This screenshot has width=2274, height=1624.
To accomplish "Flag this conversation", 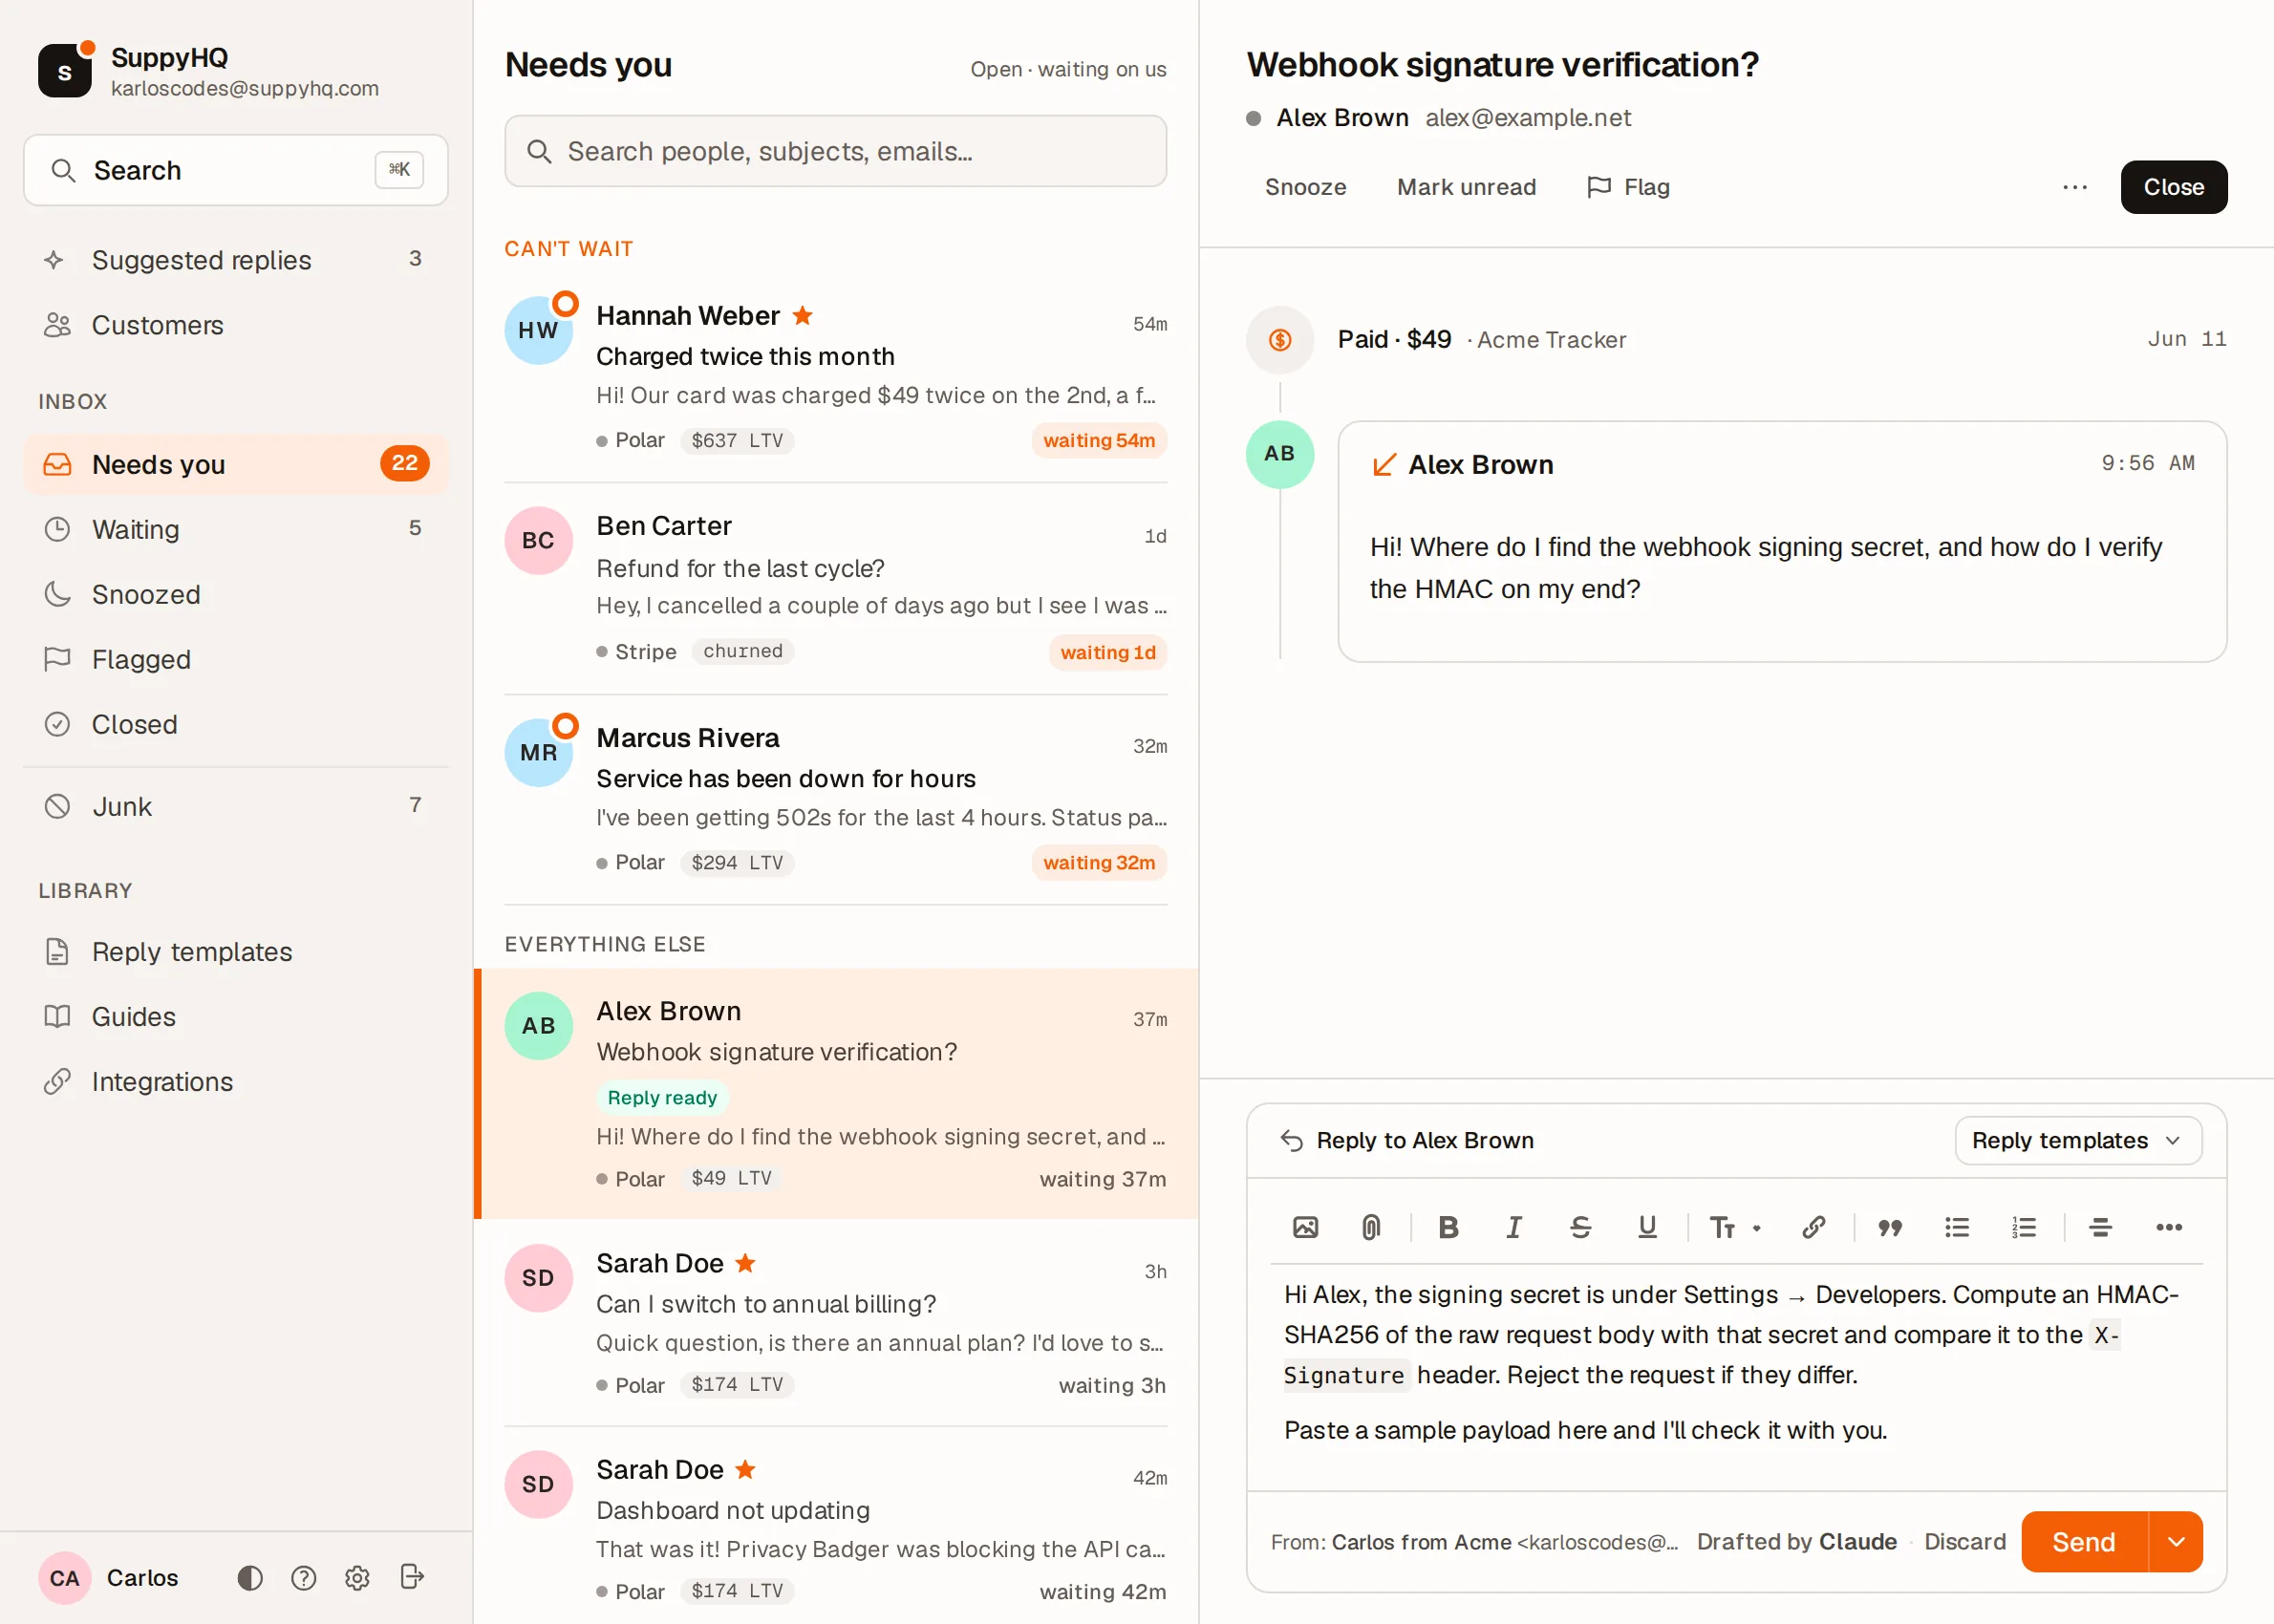I will [1629, 187].
